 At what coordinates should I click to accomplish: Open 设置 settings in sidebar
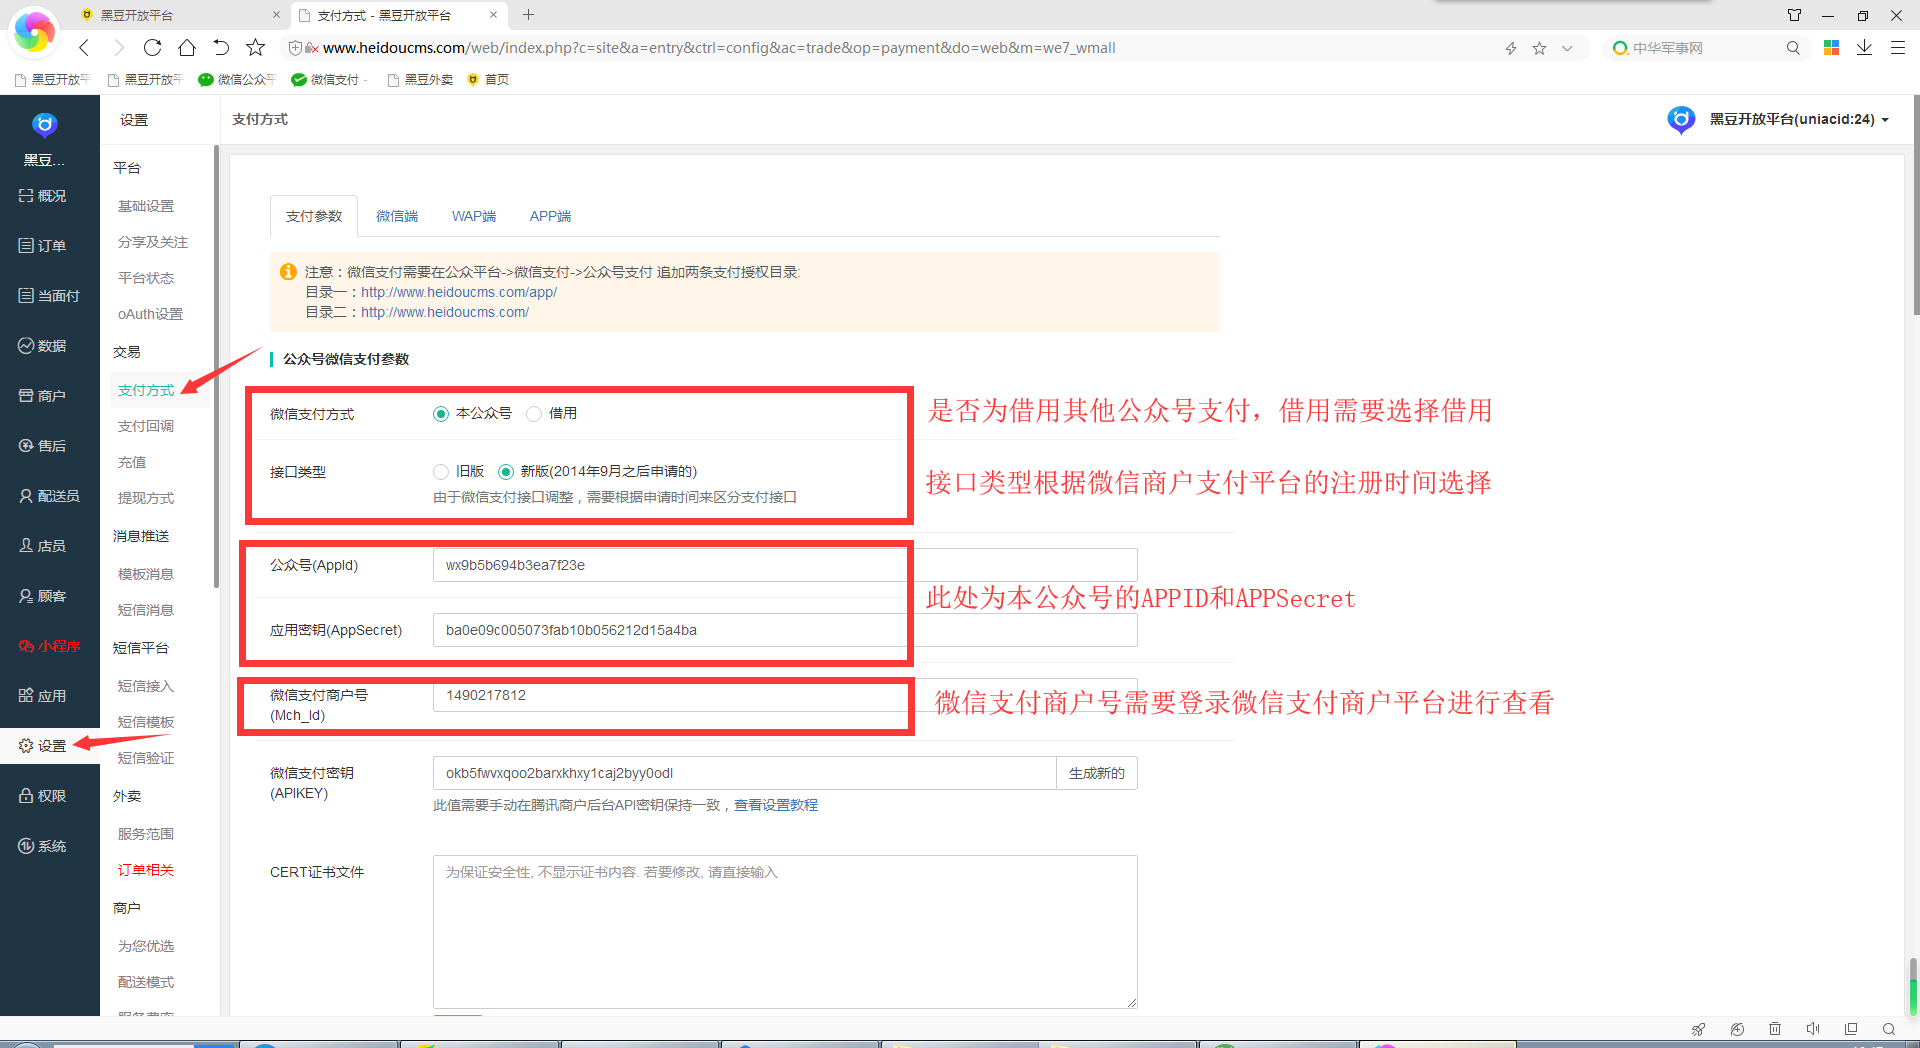[x=43, y=746]
